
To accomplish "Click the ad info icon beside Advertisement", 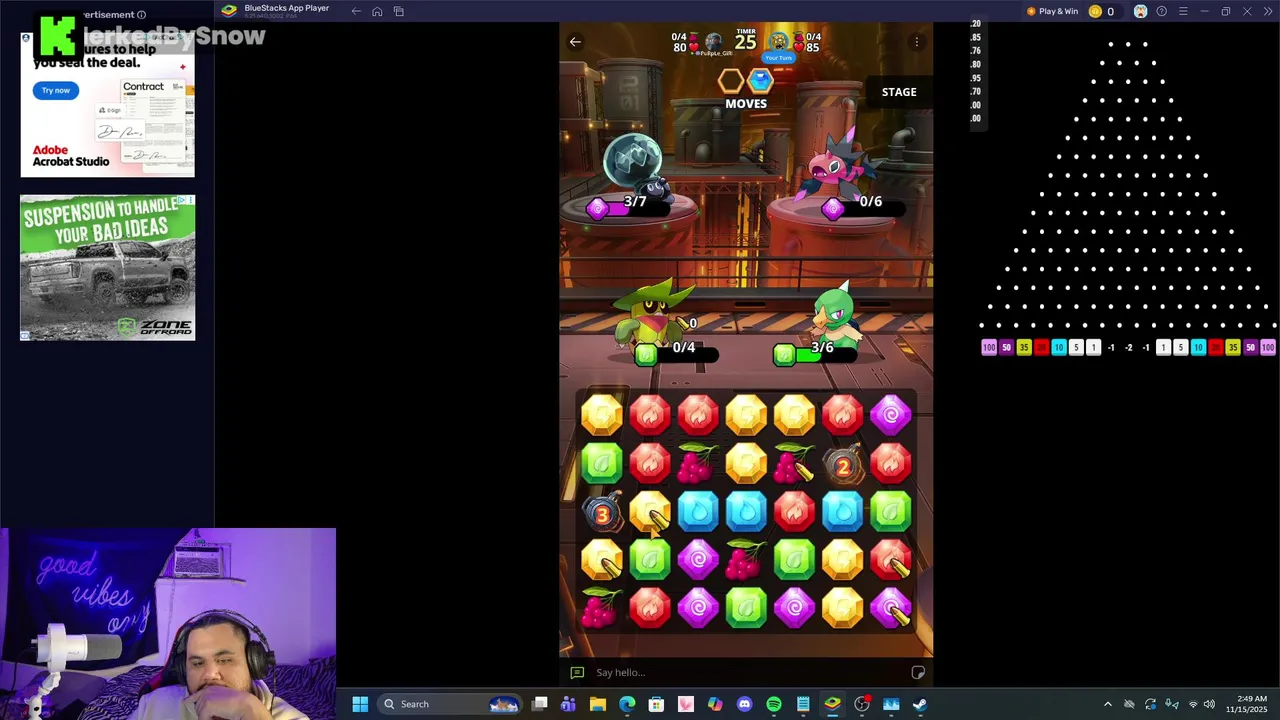I will coord(141,15).
